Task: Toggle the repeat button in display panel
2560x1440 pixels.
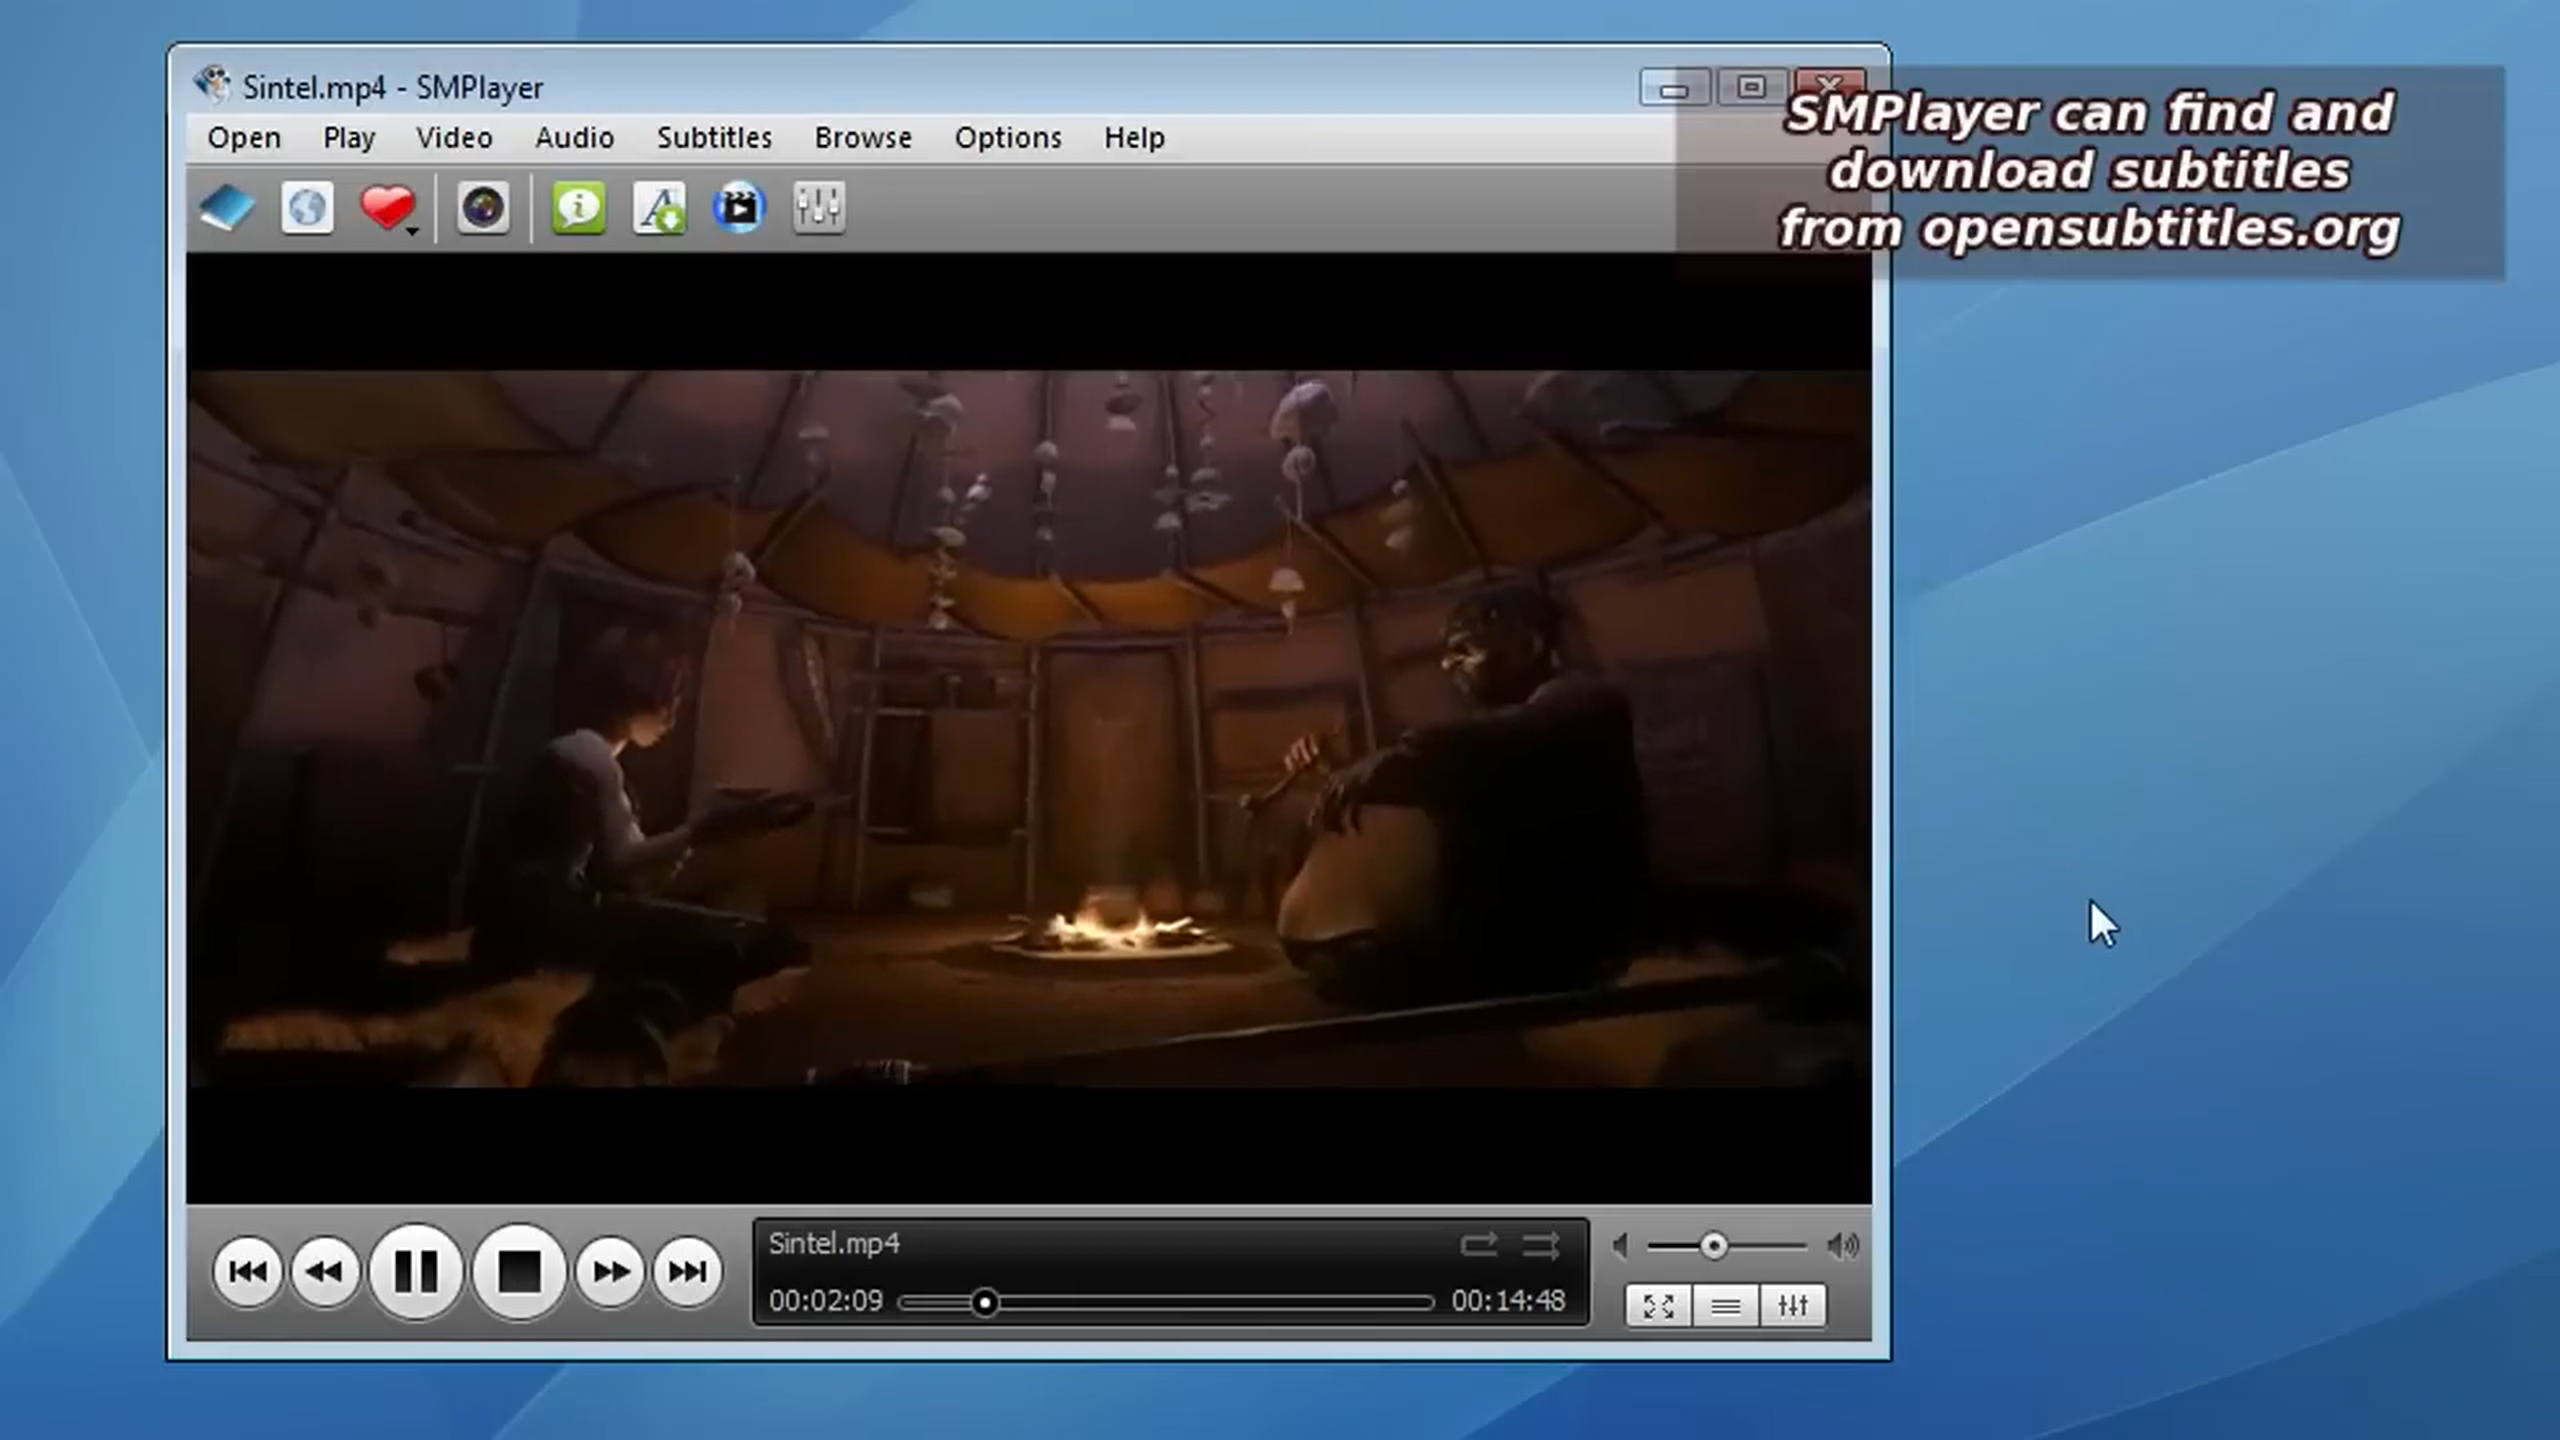Action: pyautogui.click(x=1478, y=1245)
